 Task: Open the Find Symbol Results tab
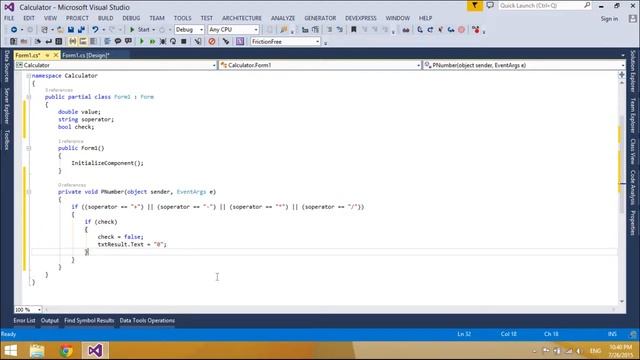pyautogui.click(x=89, y=321)
